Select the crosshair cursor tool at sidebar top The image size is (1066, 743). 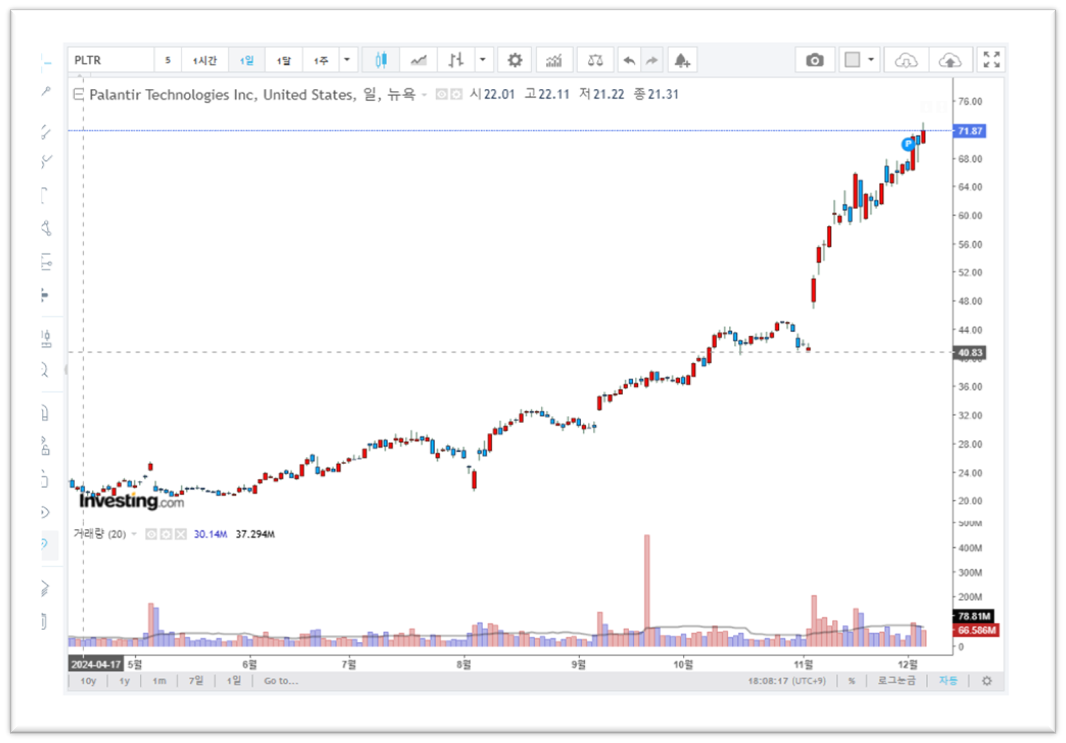coord(46,63)
